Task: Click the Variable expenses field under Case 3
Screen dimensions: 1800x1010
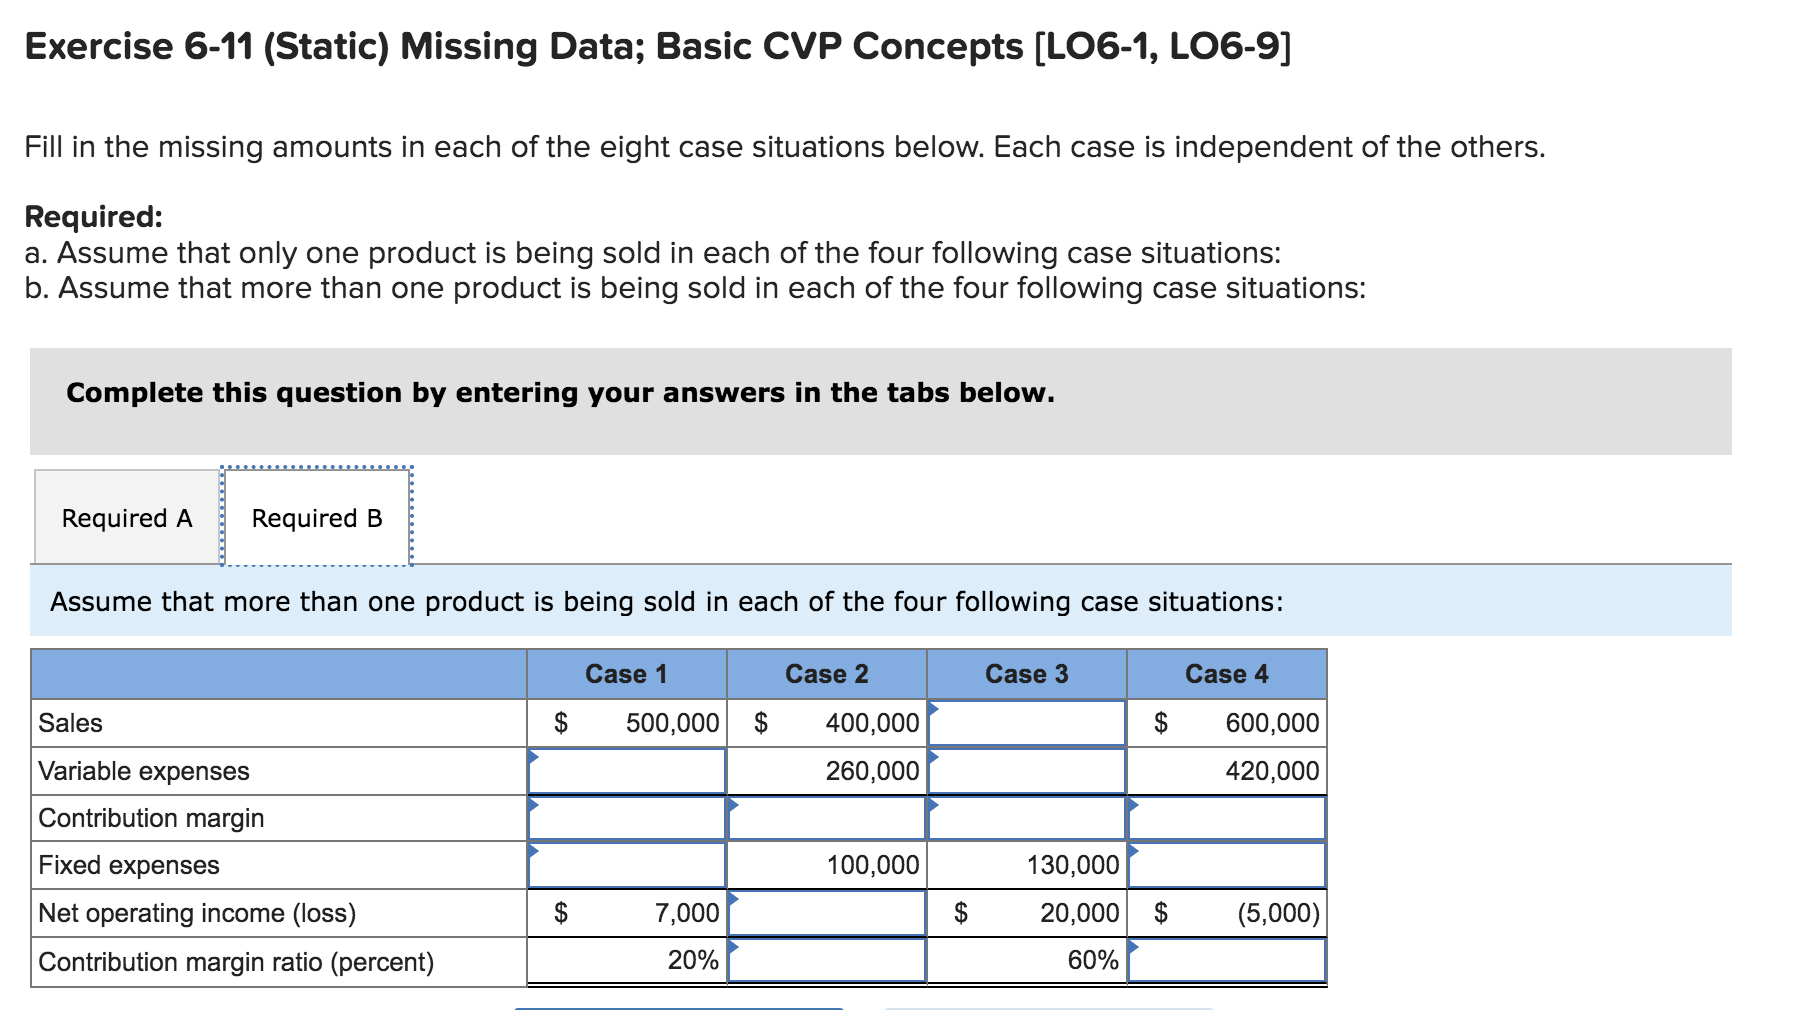Action: pos(1025,770)
